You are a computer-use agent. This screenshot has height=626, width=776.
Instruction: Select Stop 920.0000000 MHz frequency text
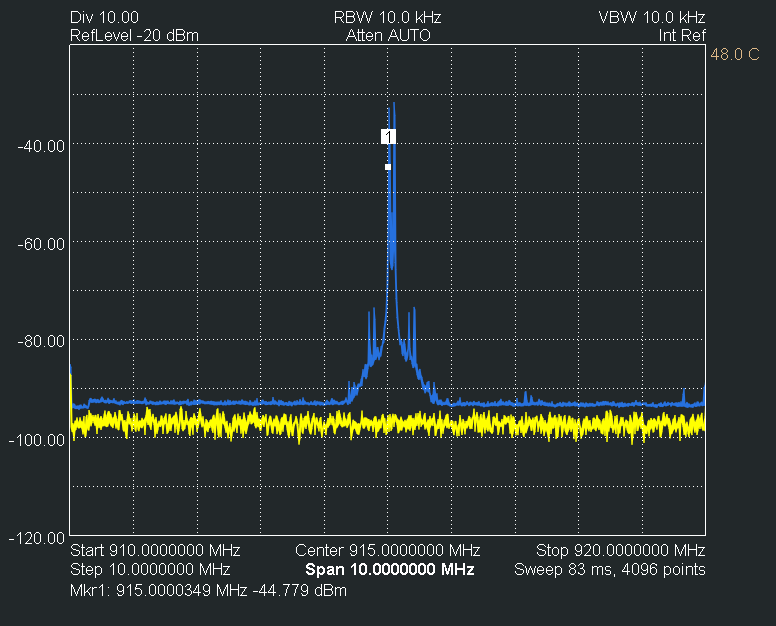coord(621,550)
